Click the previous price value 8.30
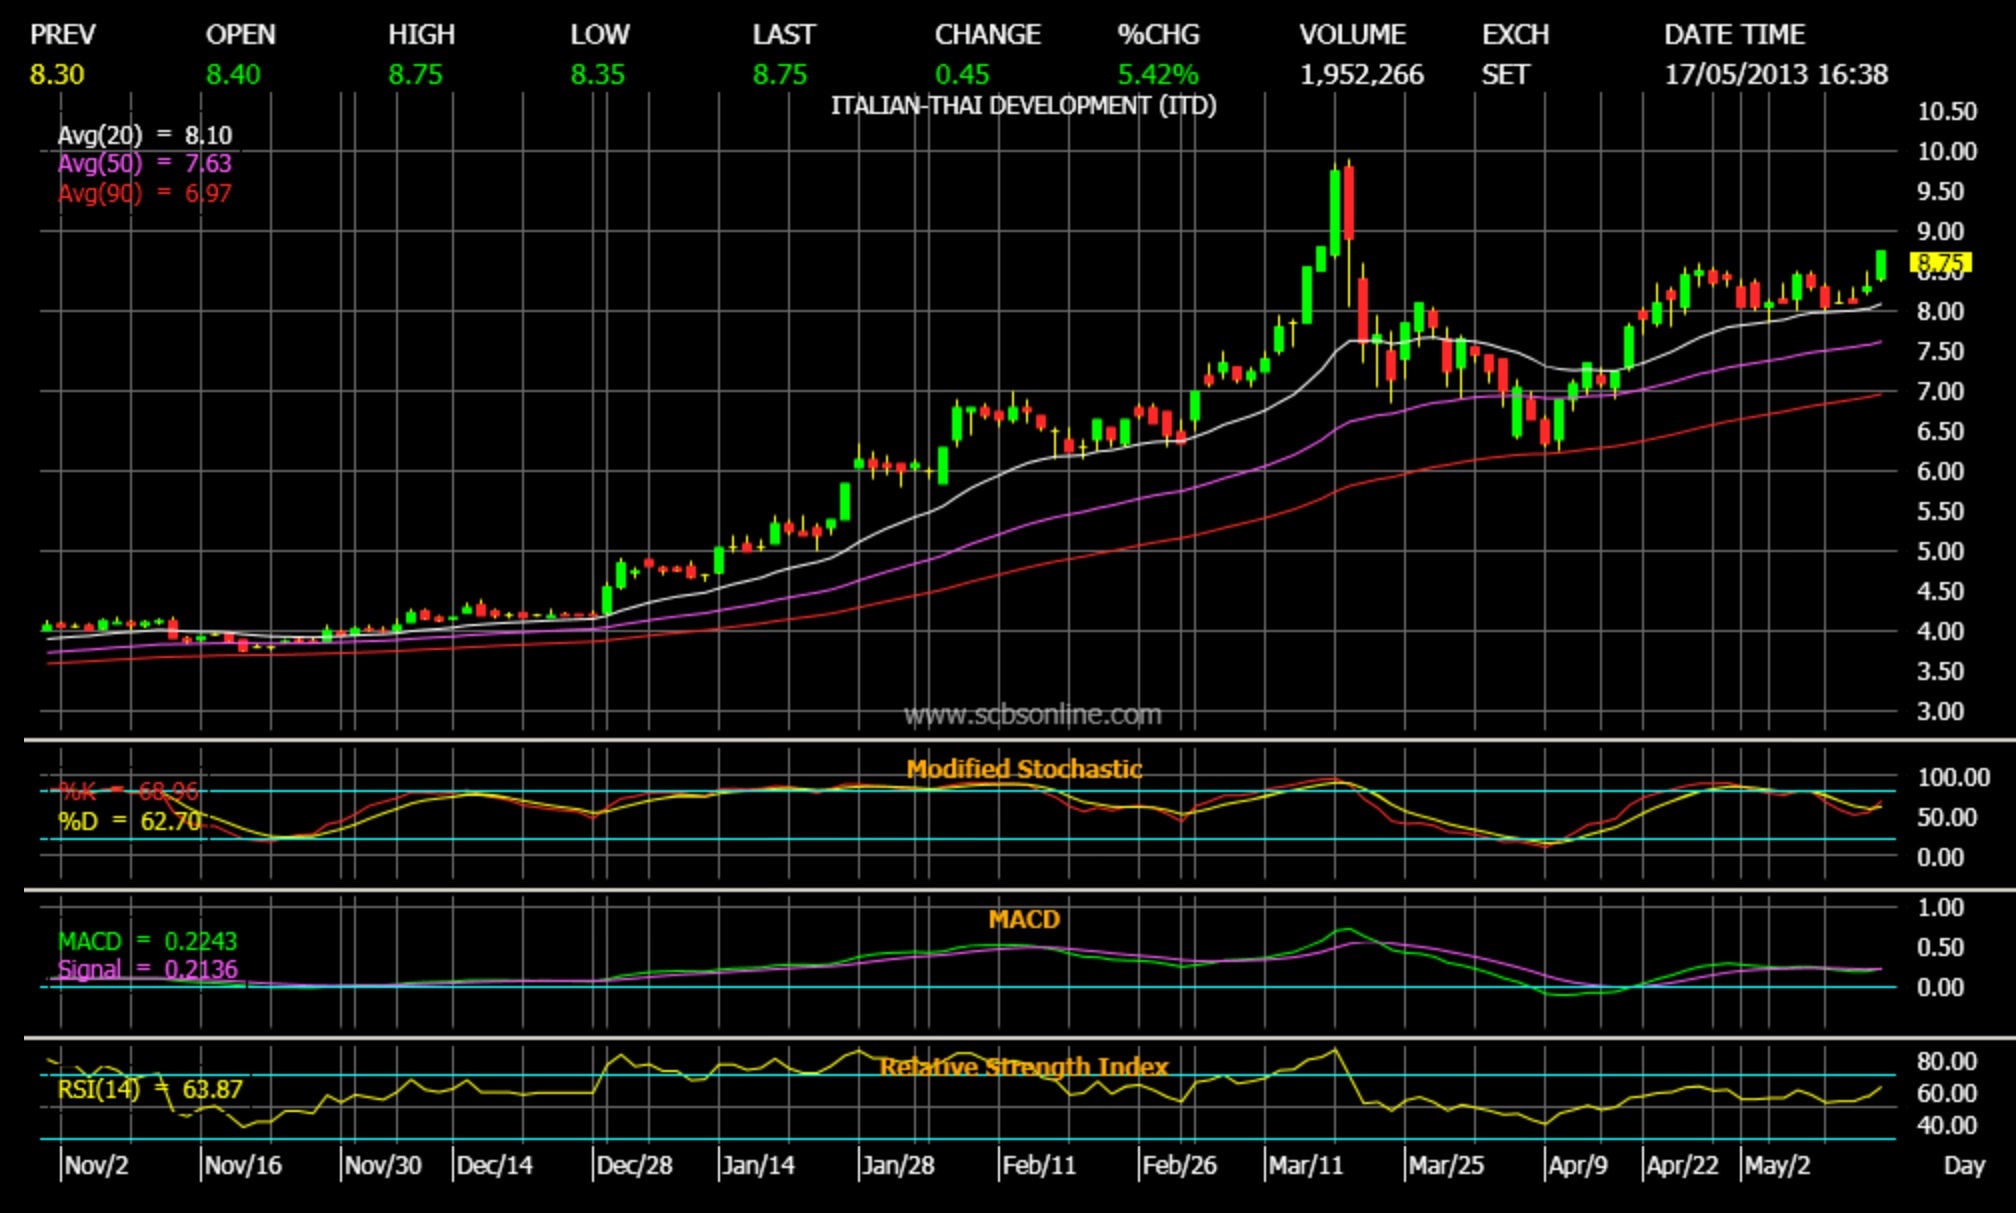 click(57, 74)
